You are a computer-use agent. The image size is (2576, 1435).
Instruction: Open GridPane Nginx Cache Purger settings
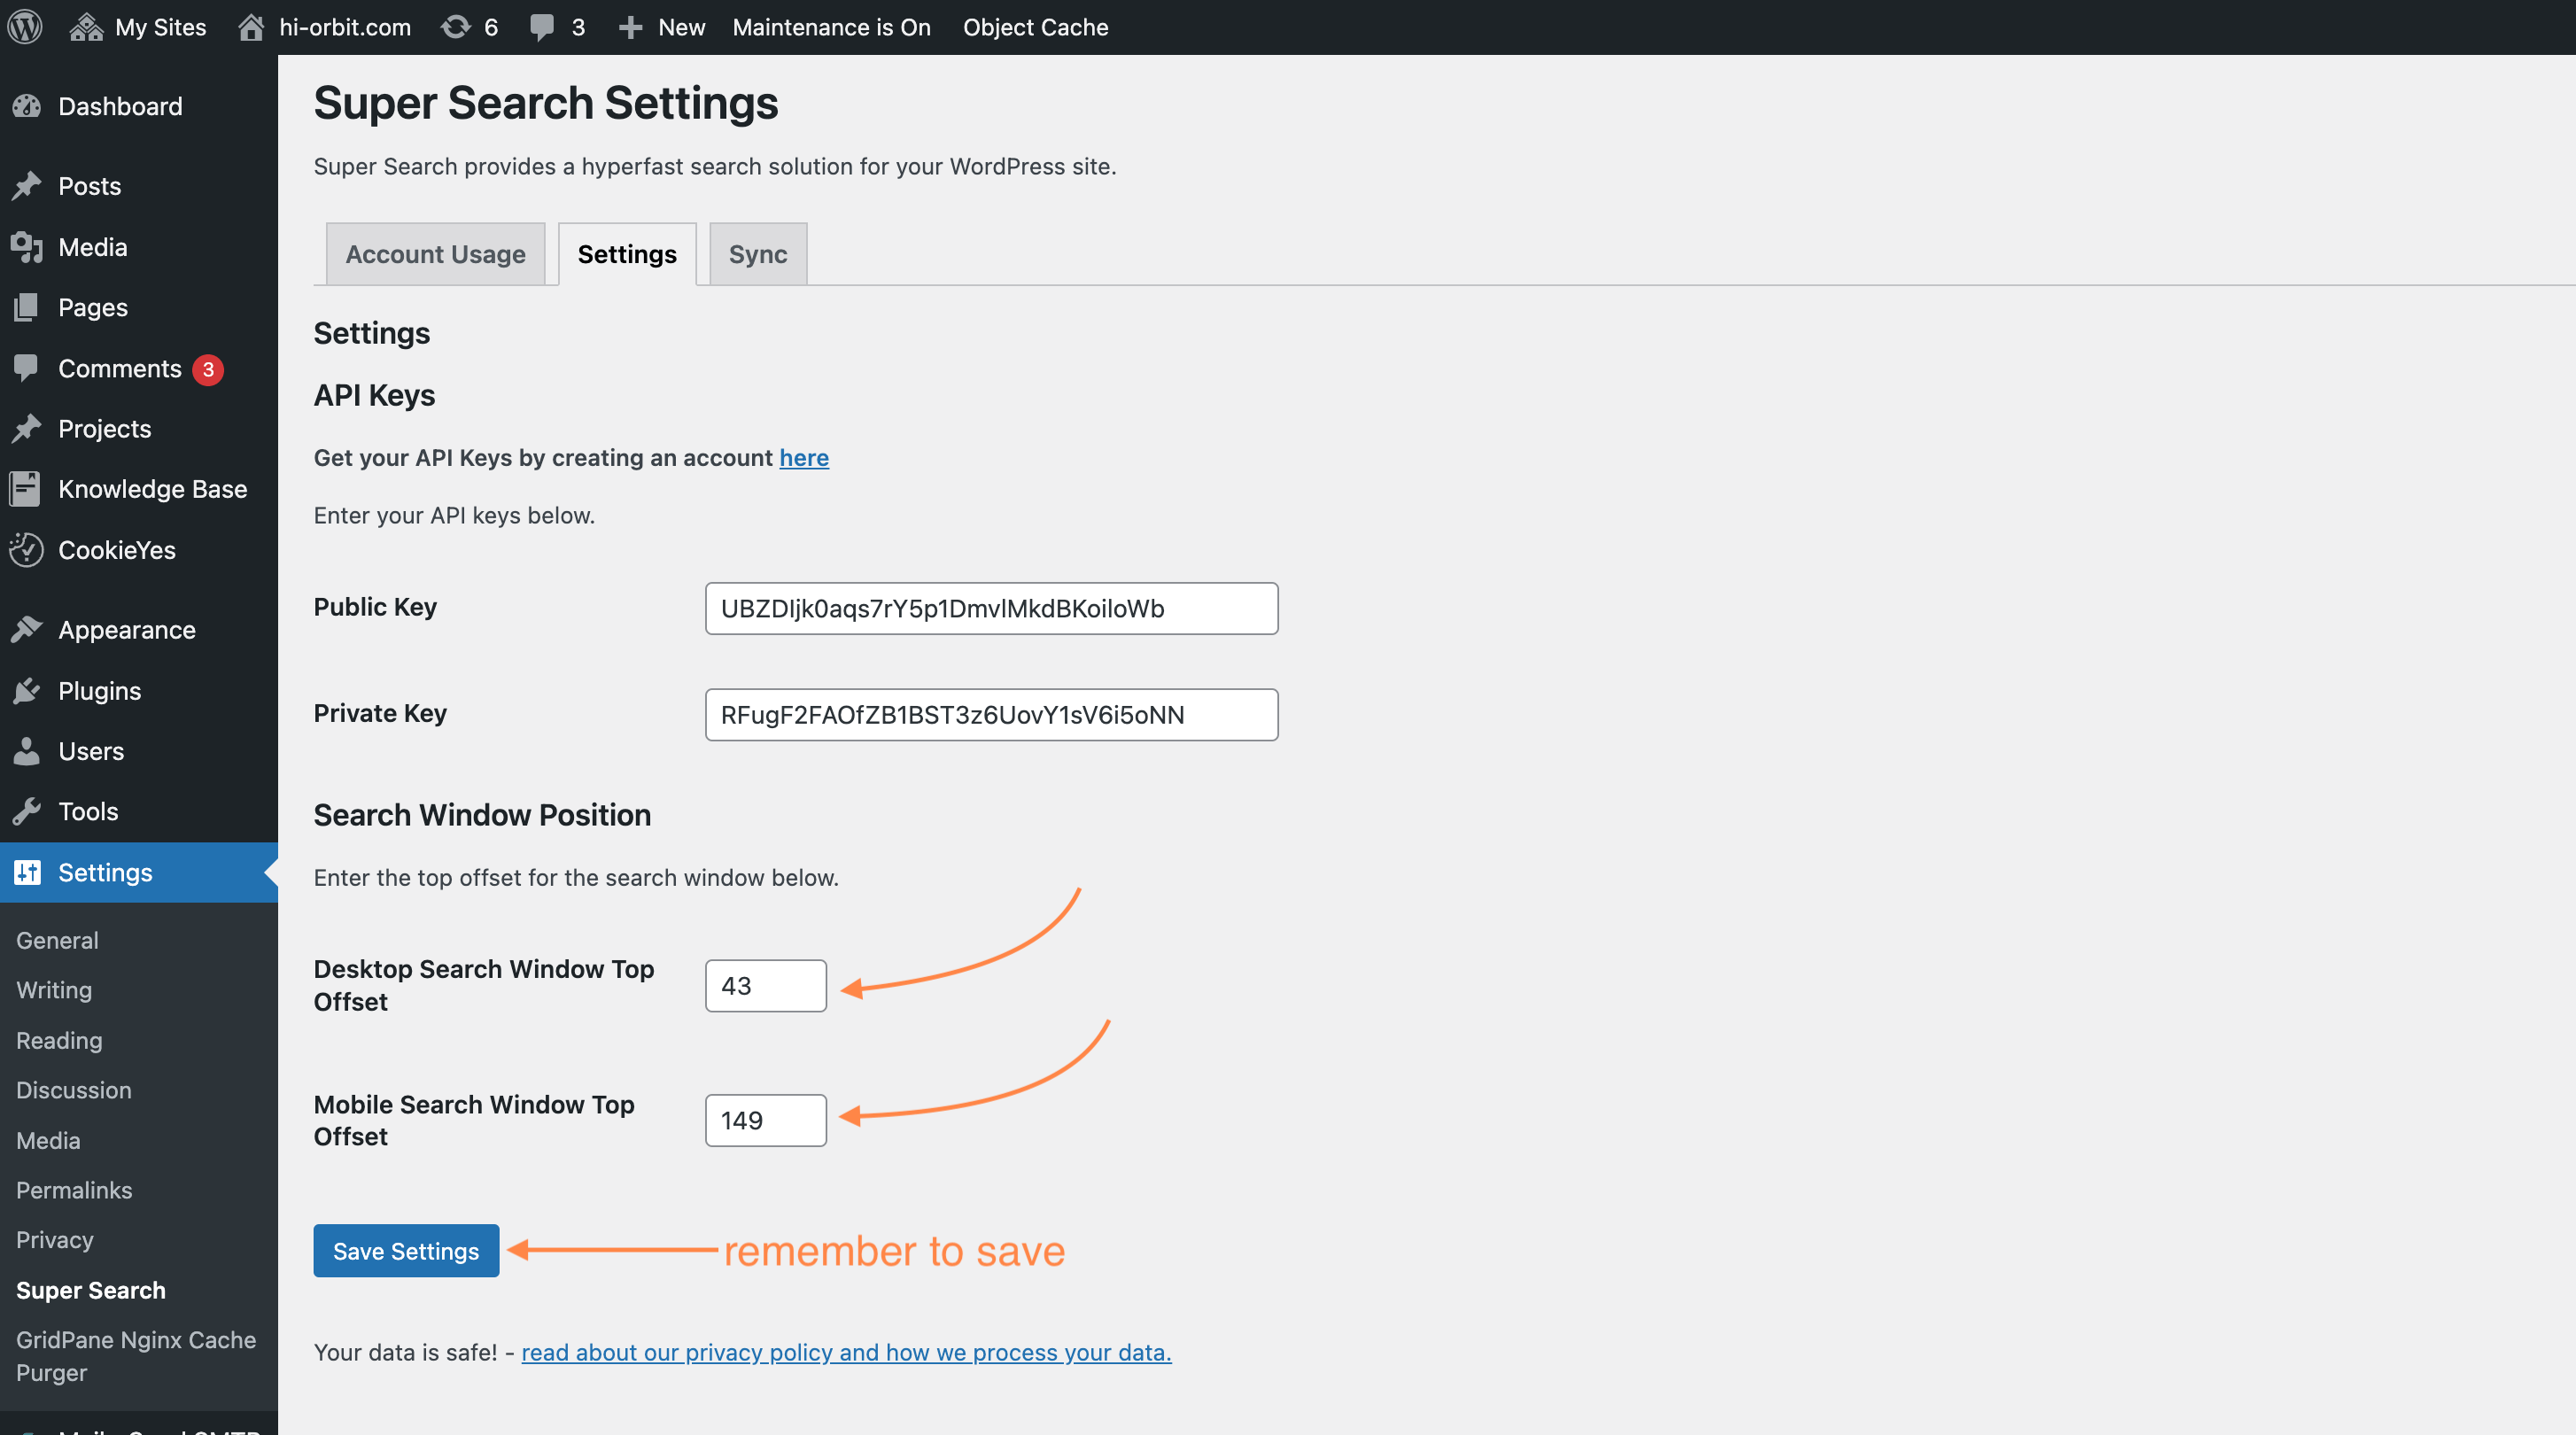pyautogui.click(x=136, y=1356)
